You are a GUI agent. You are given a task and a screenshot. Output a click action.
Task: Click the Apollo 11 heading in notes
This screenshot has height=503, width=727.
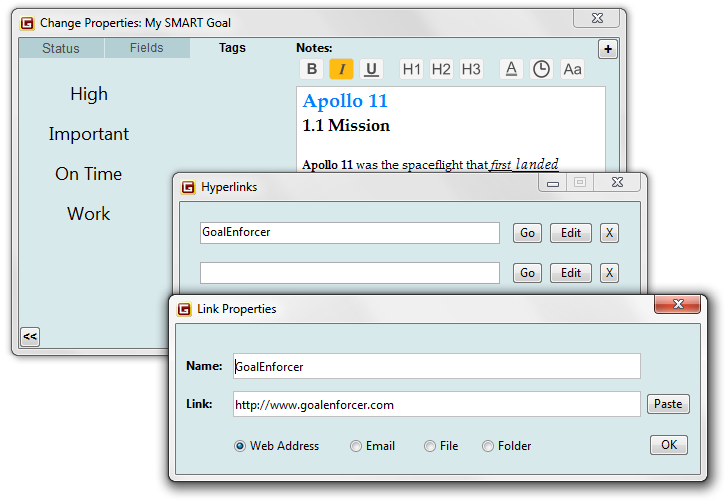point(345,101)
